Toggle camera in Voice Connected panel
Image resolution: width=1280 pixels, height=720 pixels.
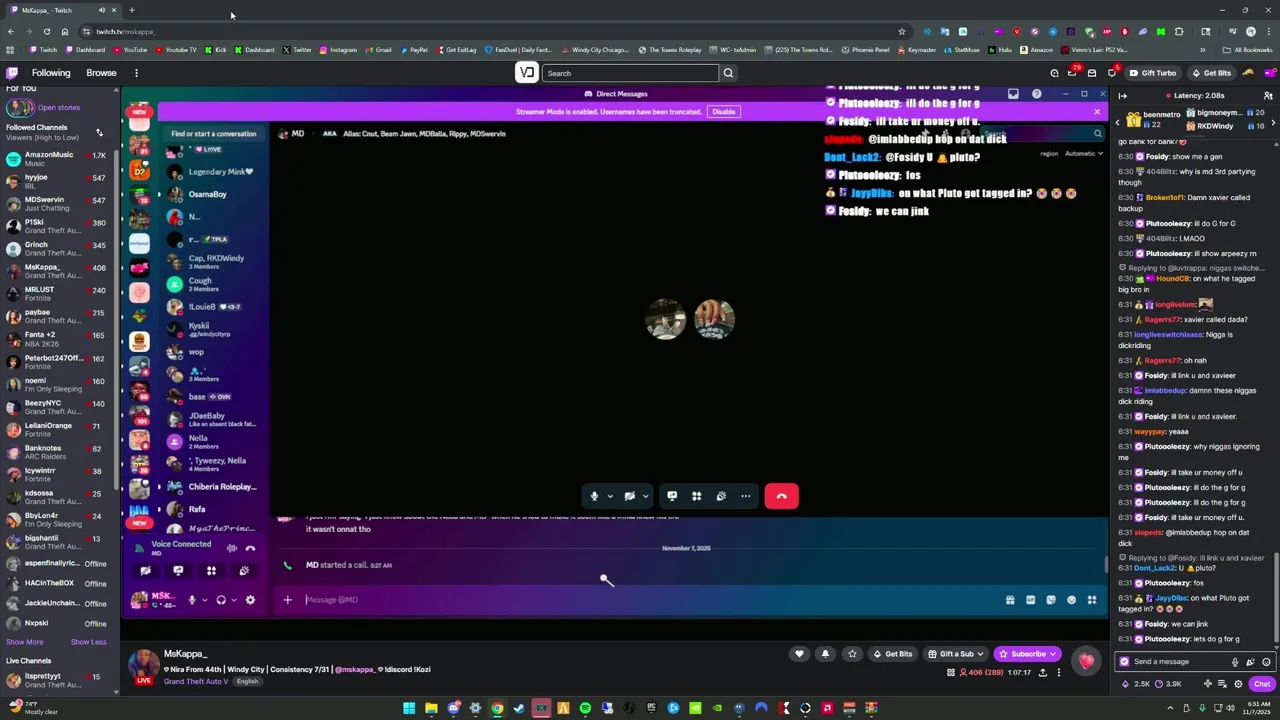(x=146, y=571)
